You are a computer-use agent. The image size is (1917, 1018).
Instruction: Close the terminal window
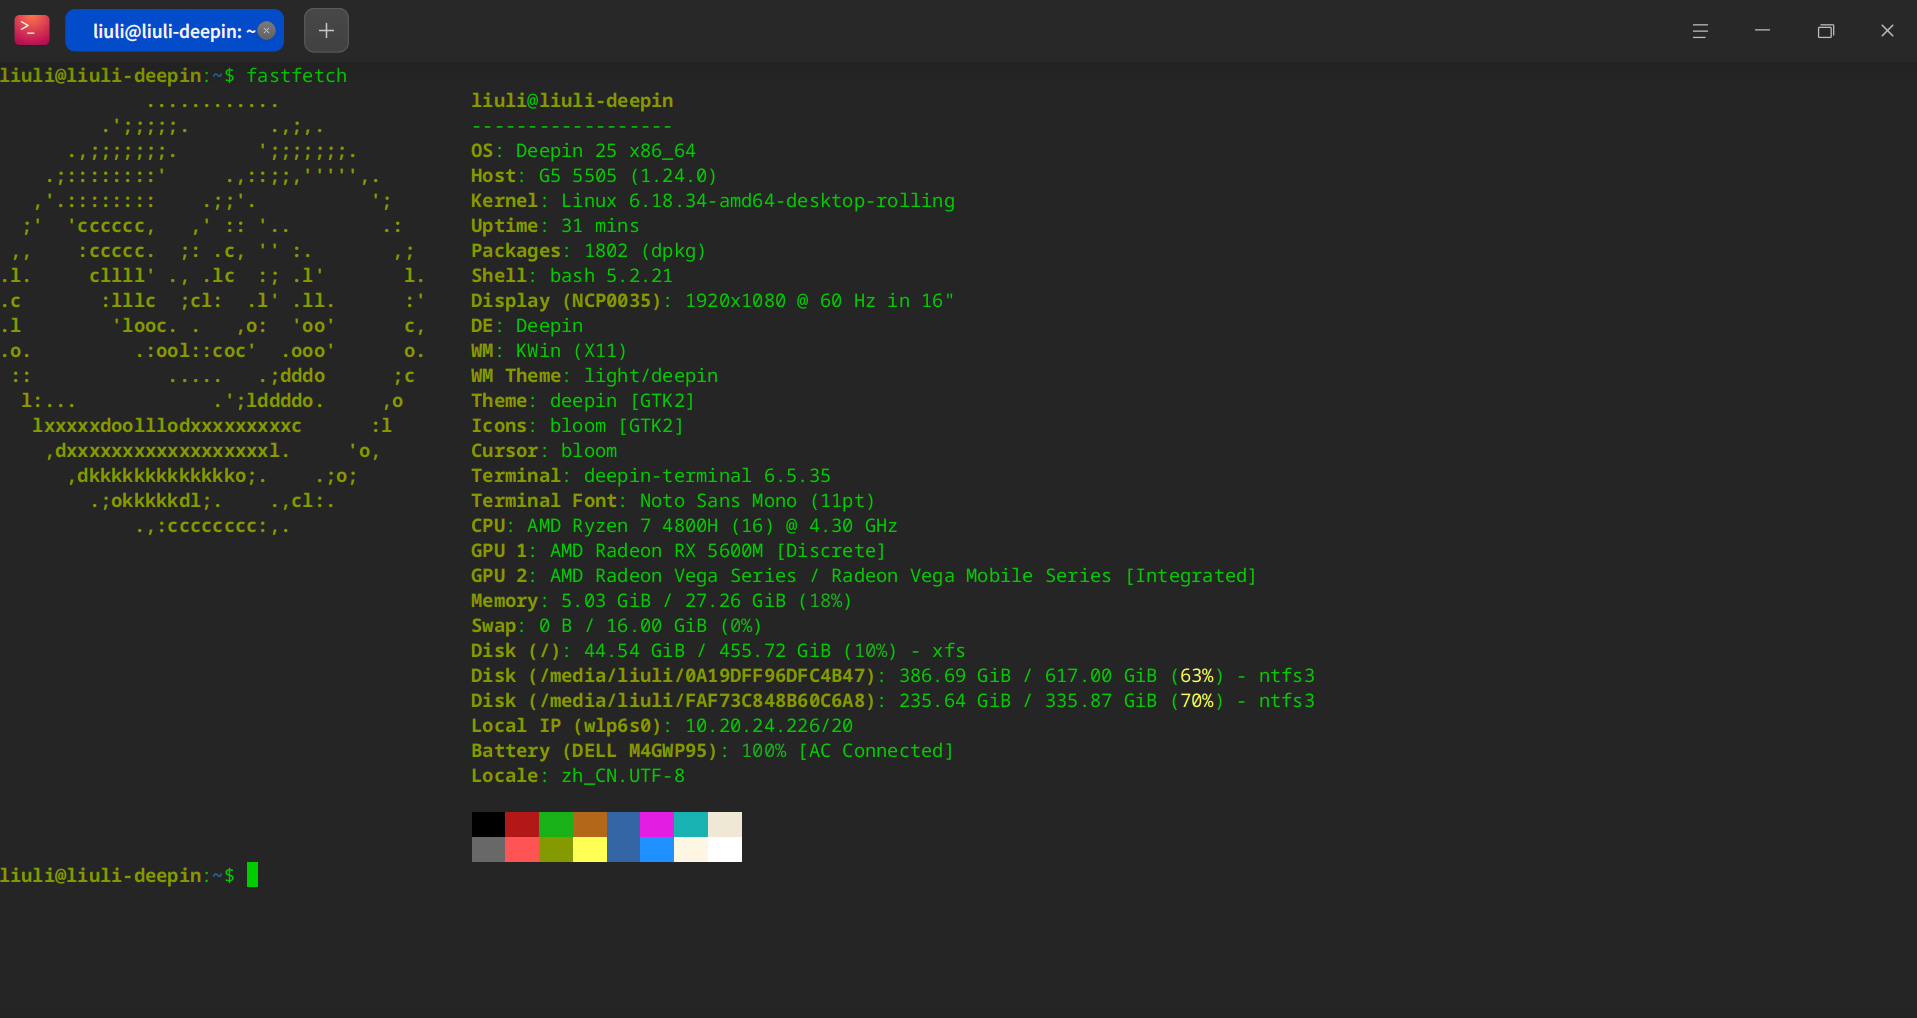pyautogui.click(x=1887, y=31)
